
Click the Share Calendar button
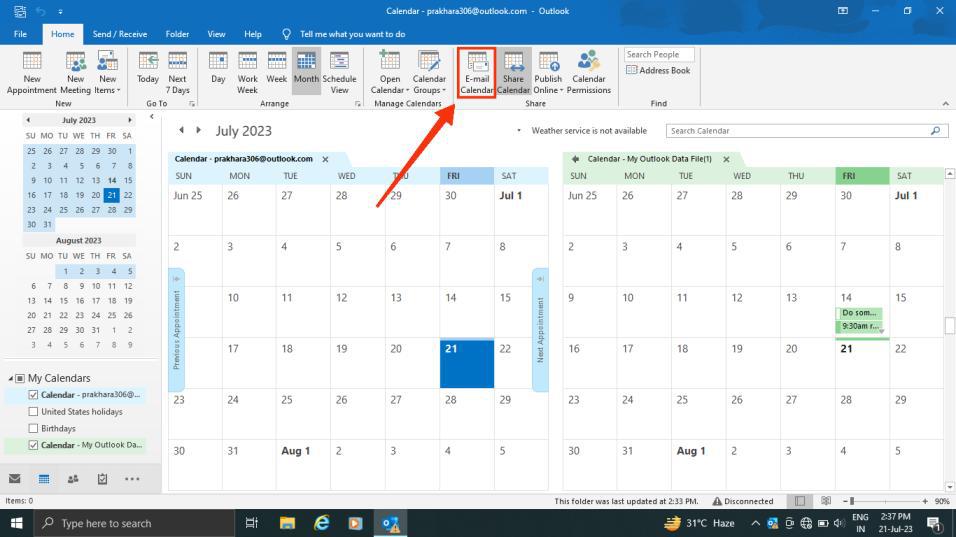click(513, 73)
